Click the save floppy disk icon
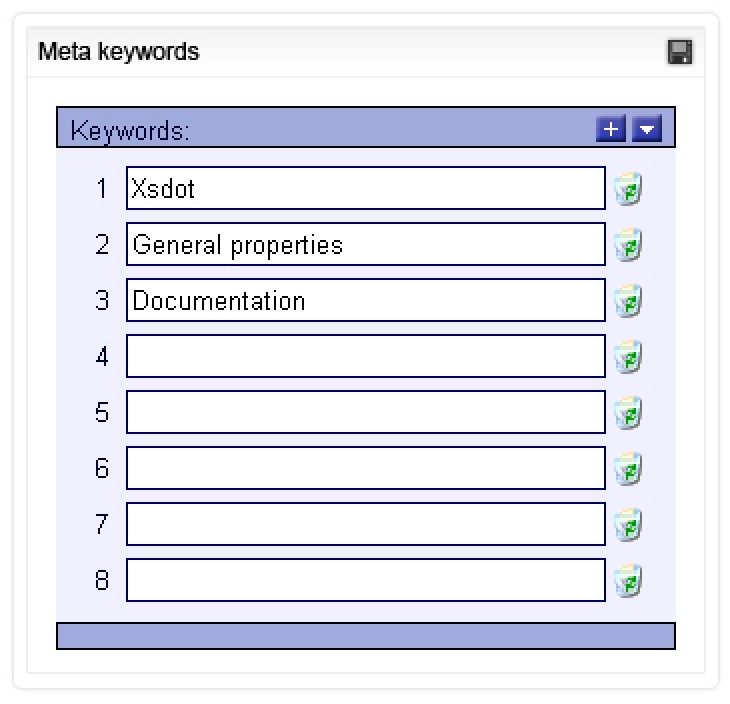 (x=680, y=52)
